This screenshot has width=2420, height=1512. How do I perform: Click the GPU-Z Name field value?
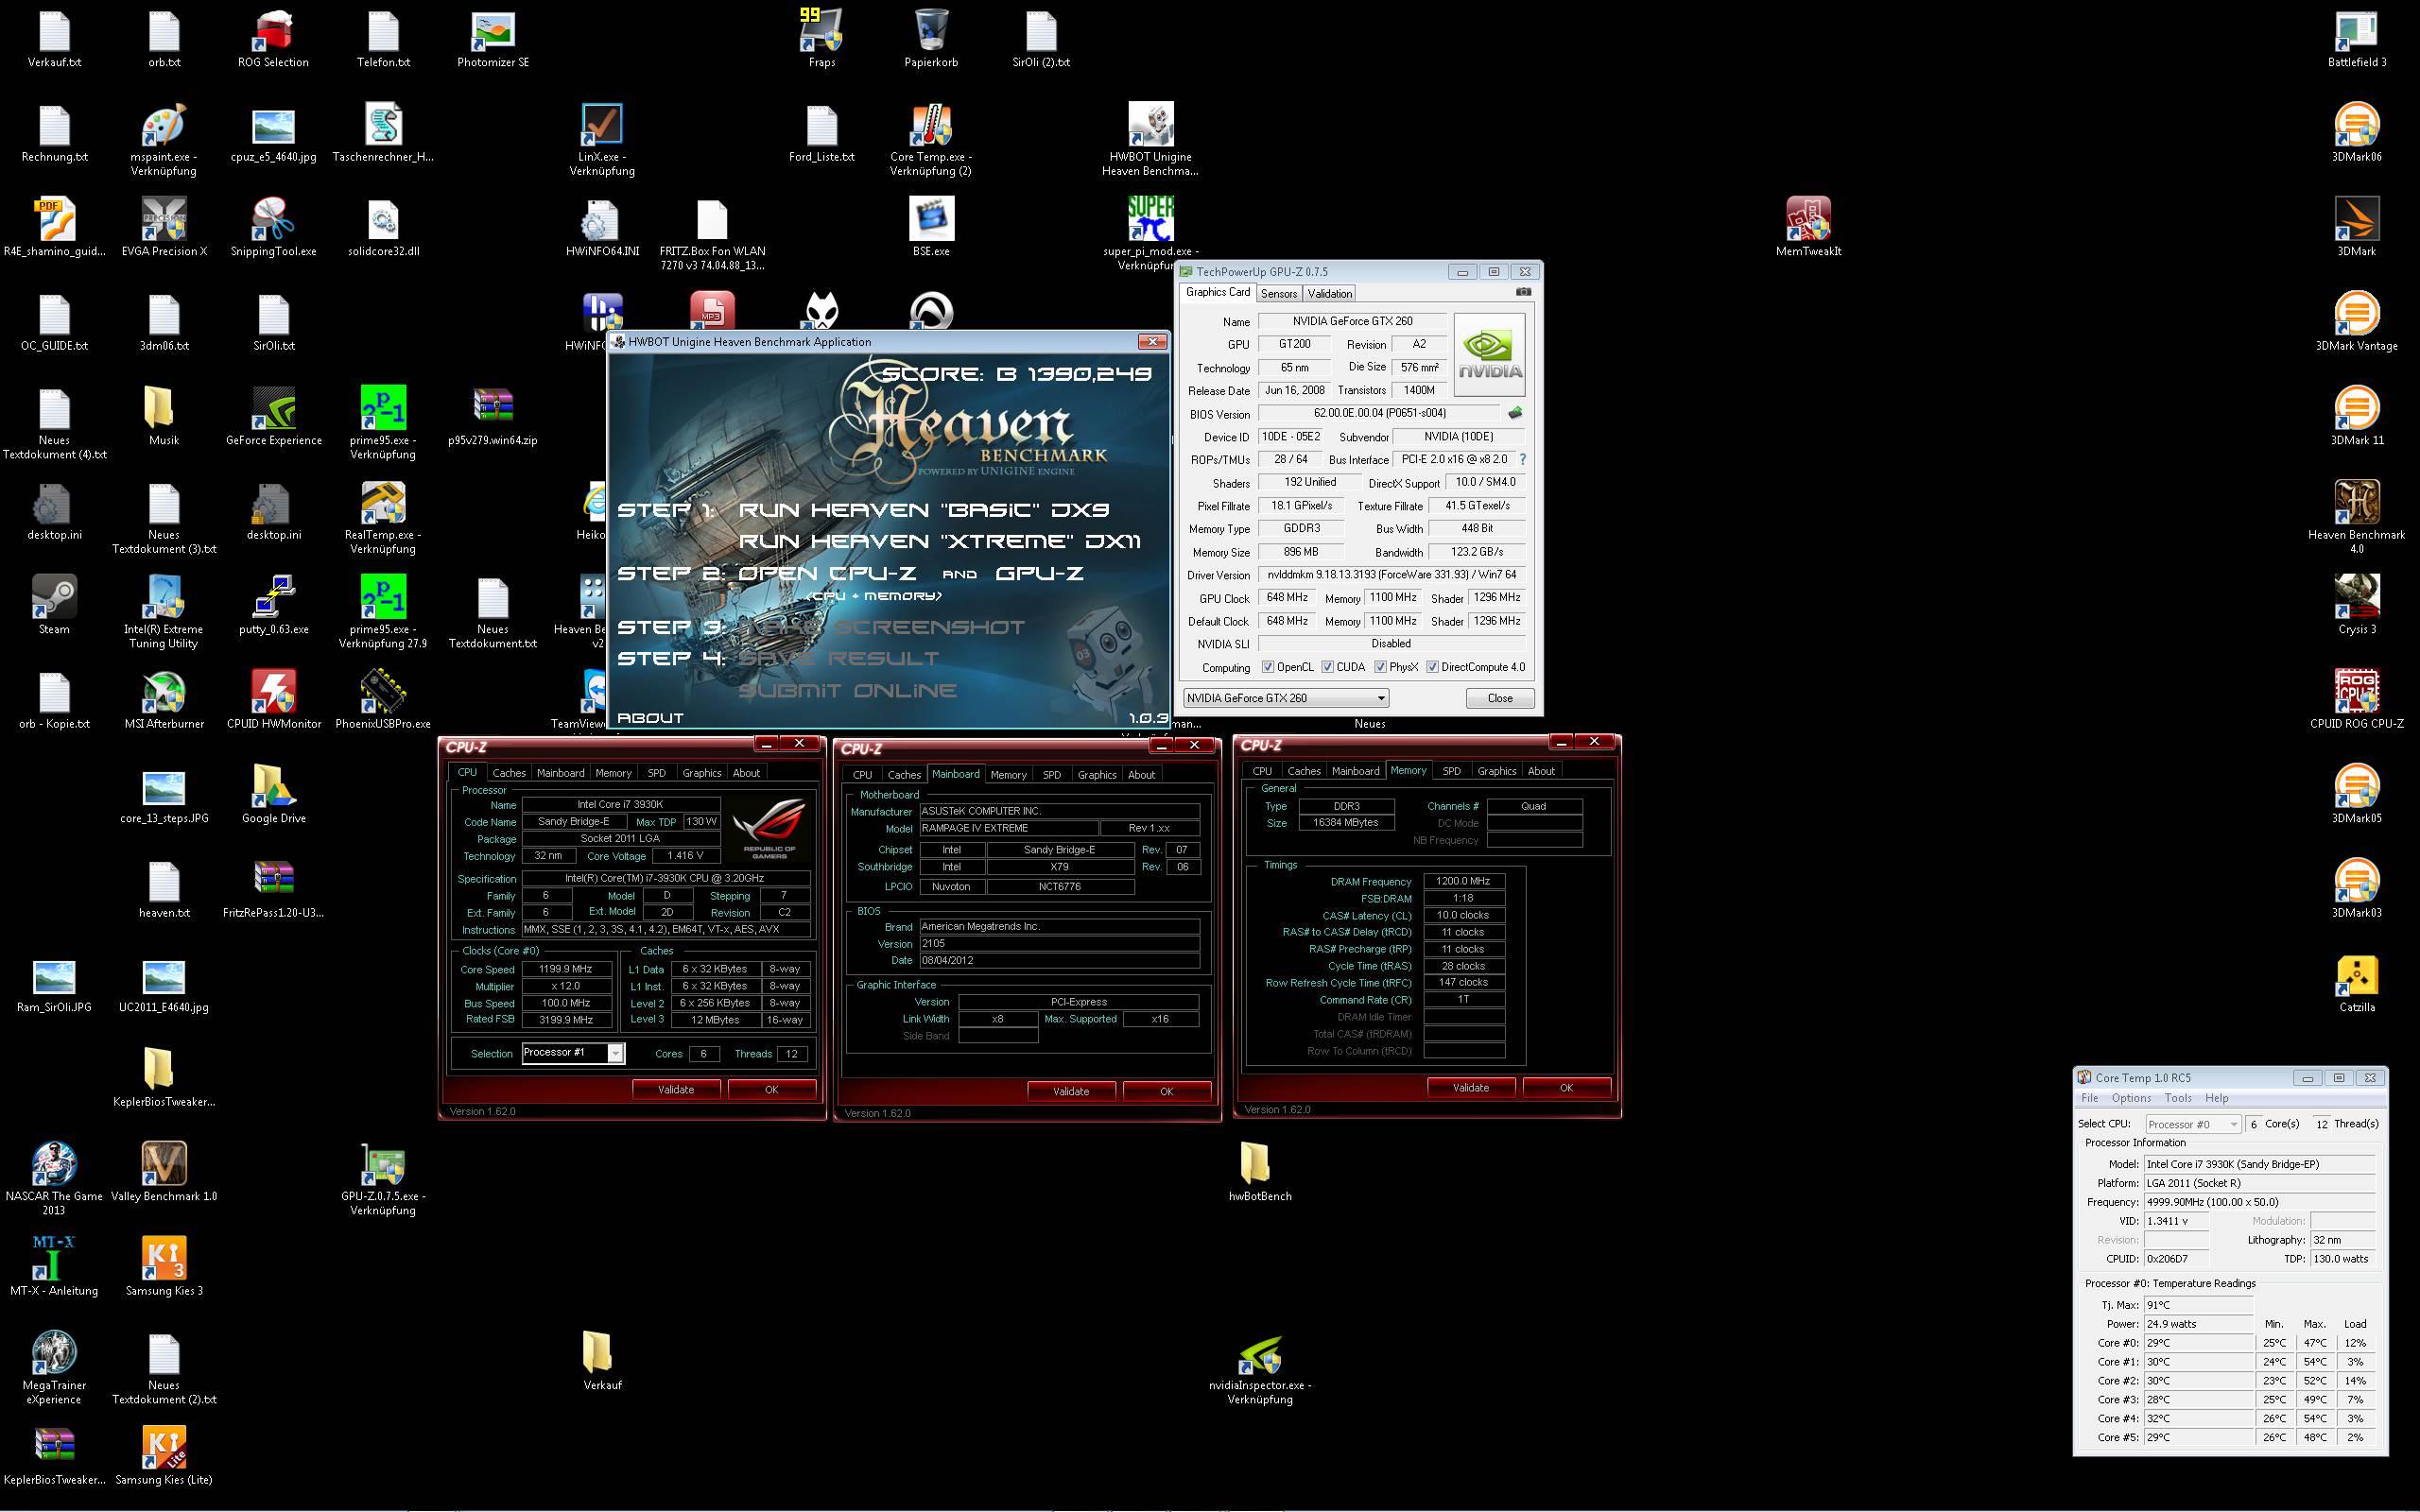(1352, 321)
